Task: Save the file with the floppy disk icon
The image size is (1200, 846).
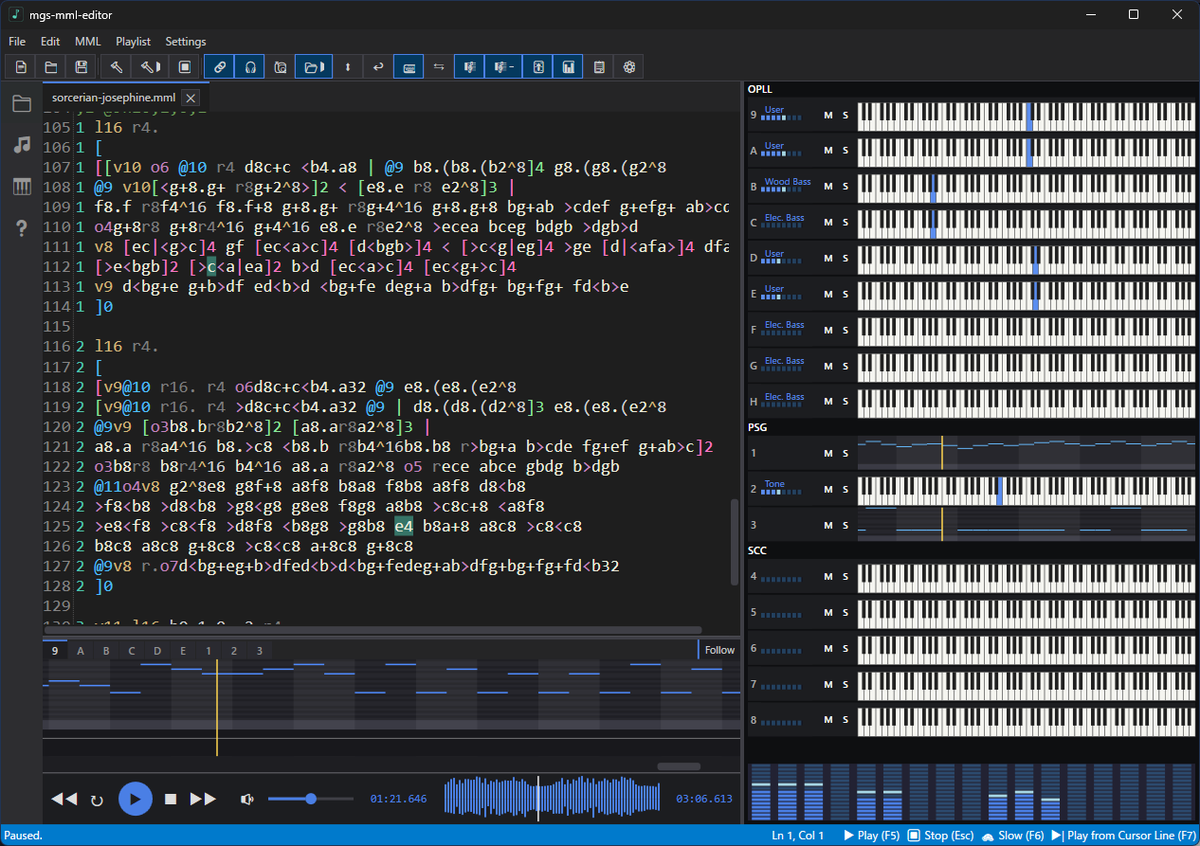Action: click(81, 67)
